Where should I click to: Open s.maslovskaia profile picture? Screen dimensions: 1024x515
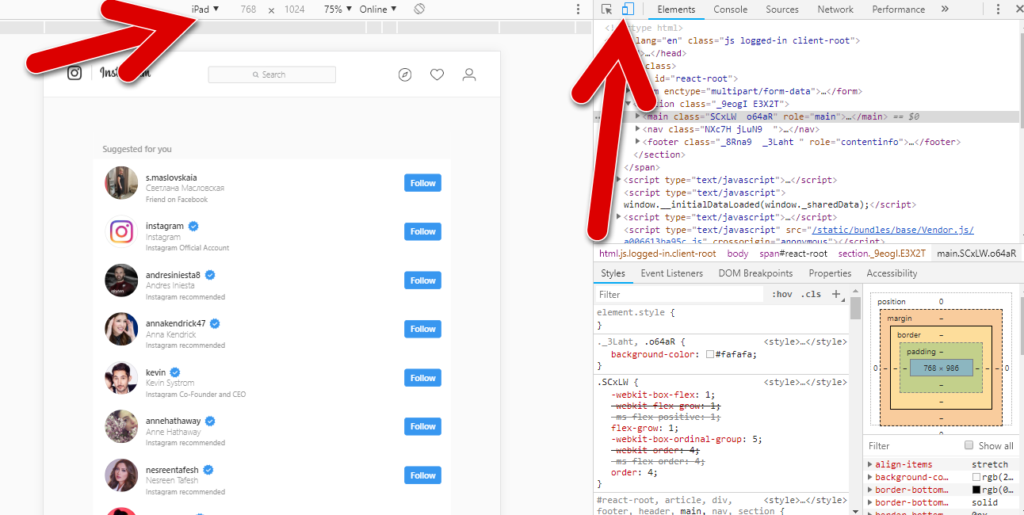coord(121,183)
